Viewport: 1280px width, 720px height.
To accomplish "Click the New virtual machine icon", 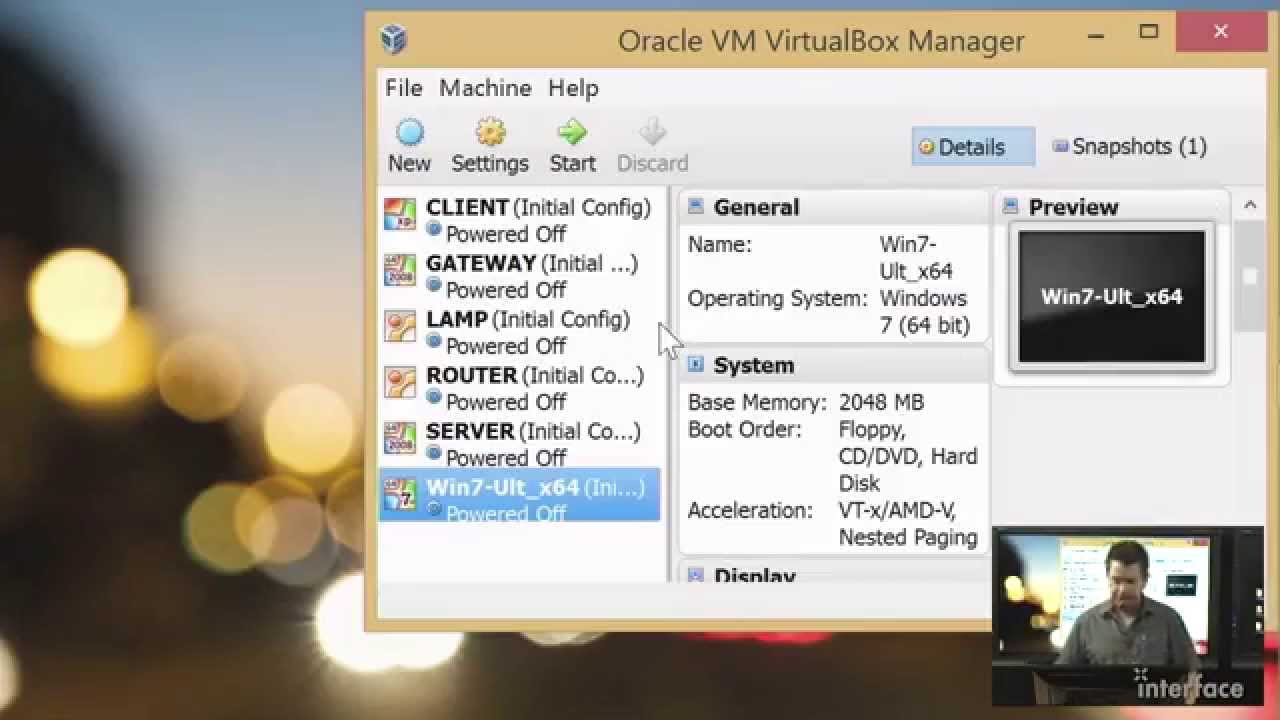I will click(x=410, y=132).
